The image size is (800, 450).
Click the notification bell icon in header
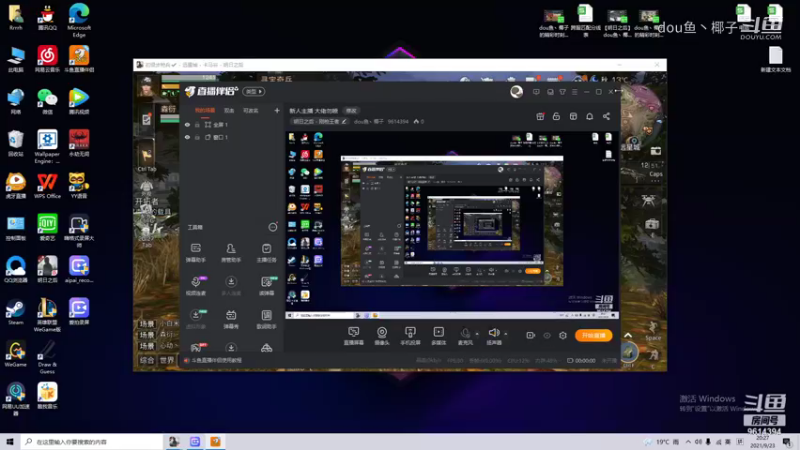(x=589, y=116)
